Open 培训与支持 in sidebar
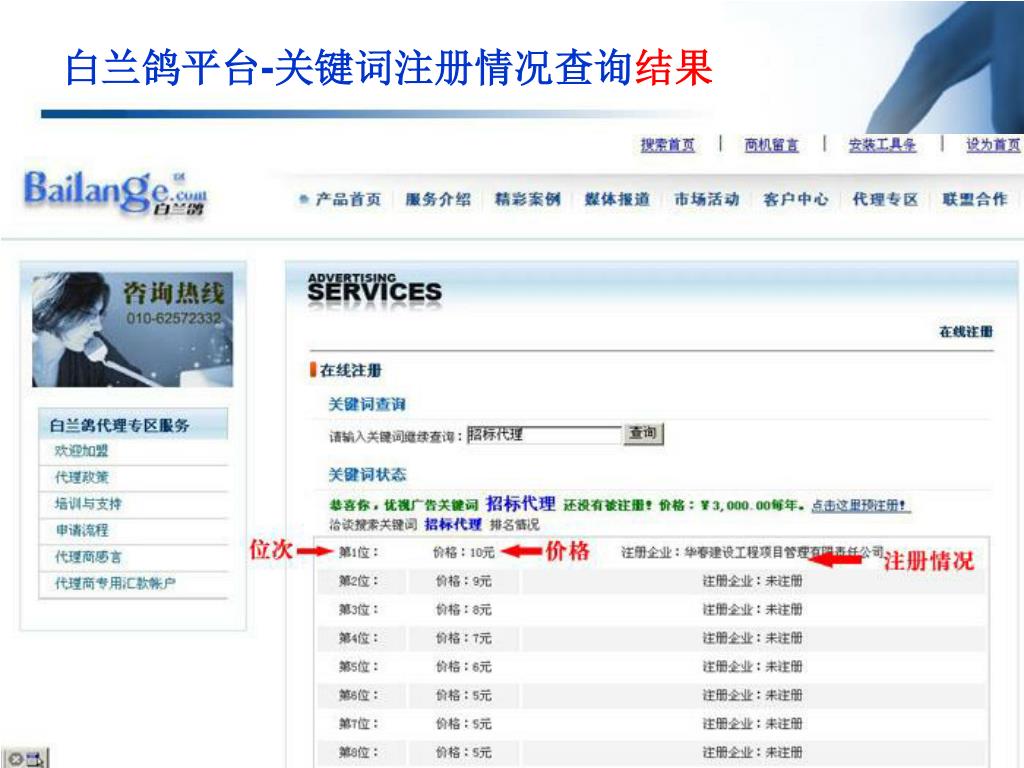This screenshot has width=1024, height=768. pyautogui.click(x=88, y=504)
